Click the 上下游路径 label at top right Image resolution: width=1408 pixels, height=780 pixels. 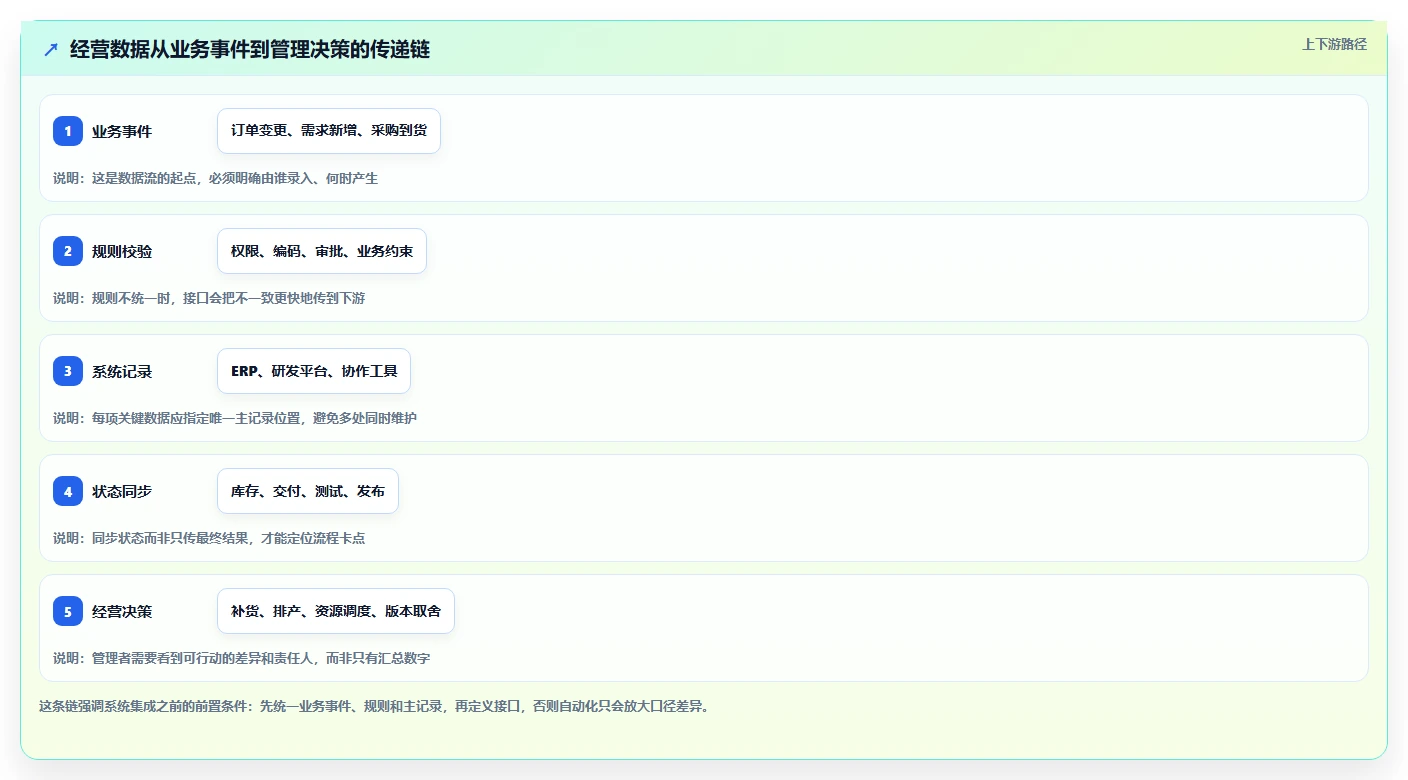pyautogui.click(x=1334, y=44)
